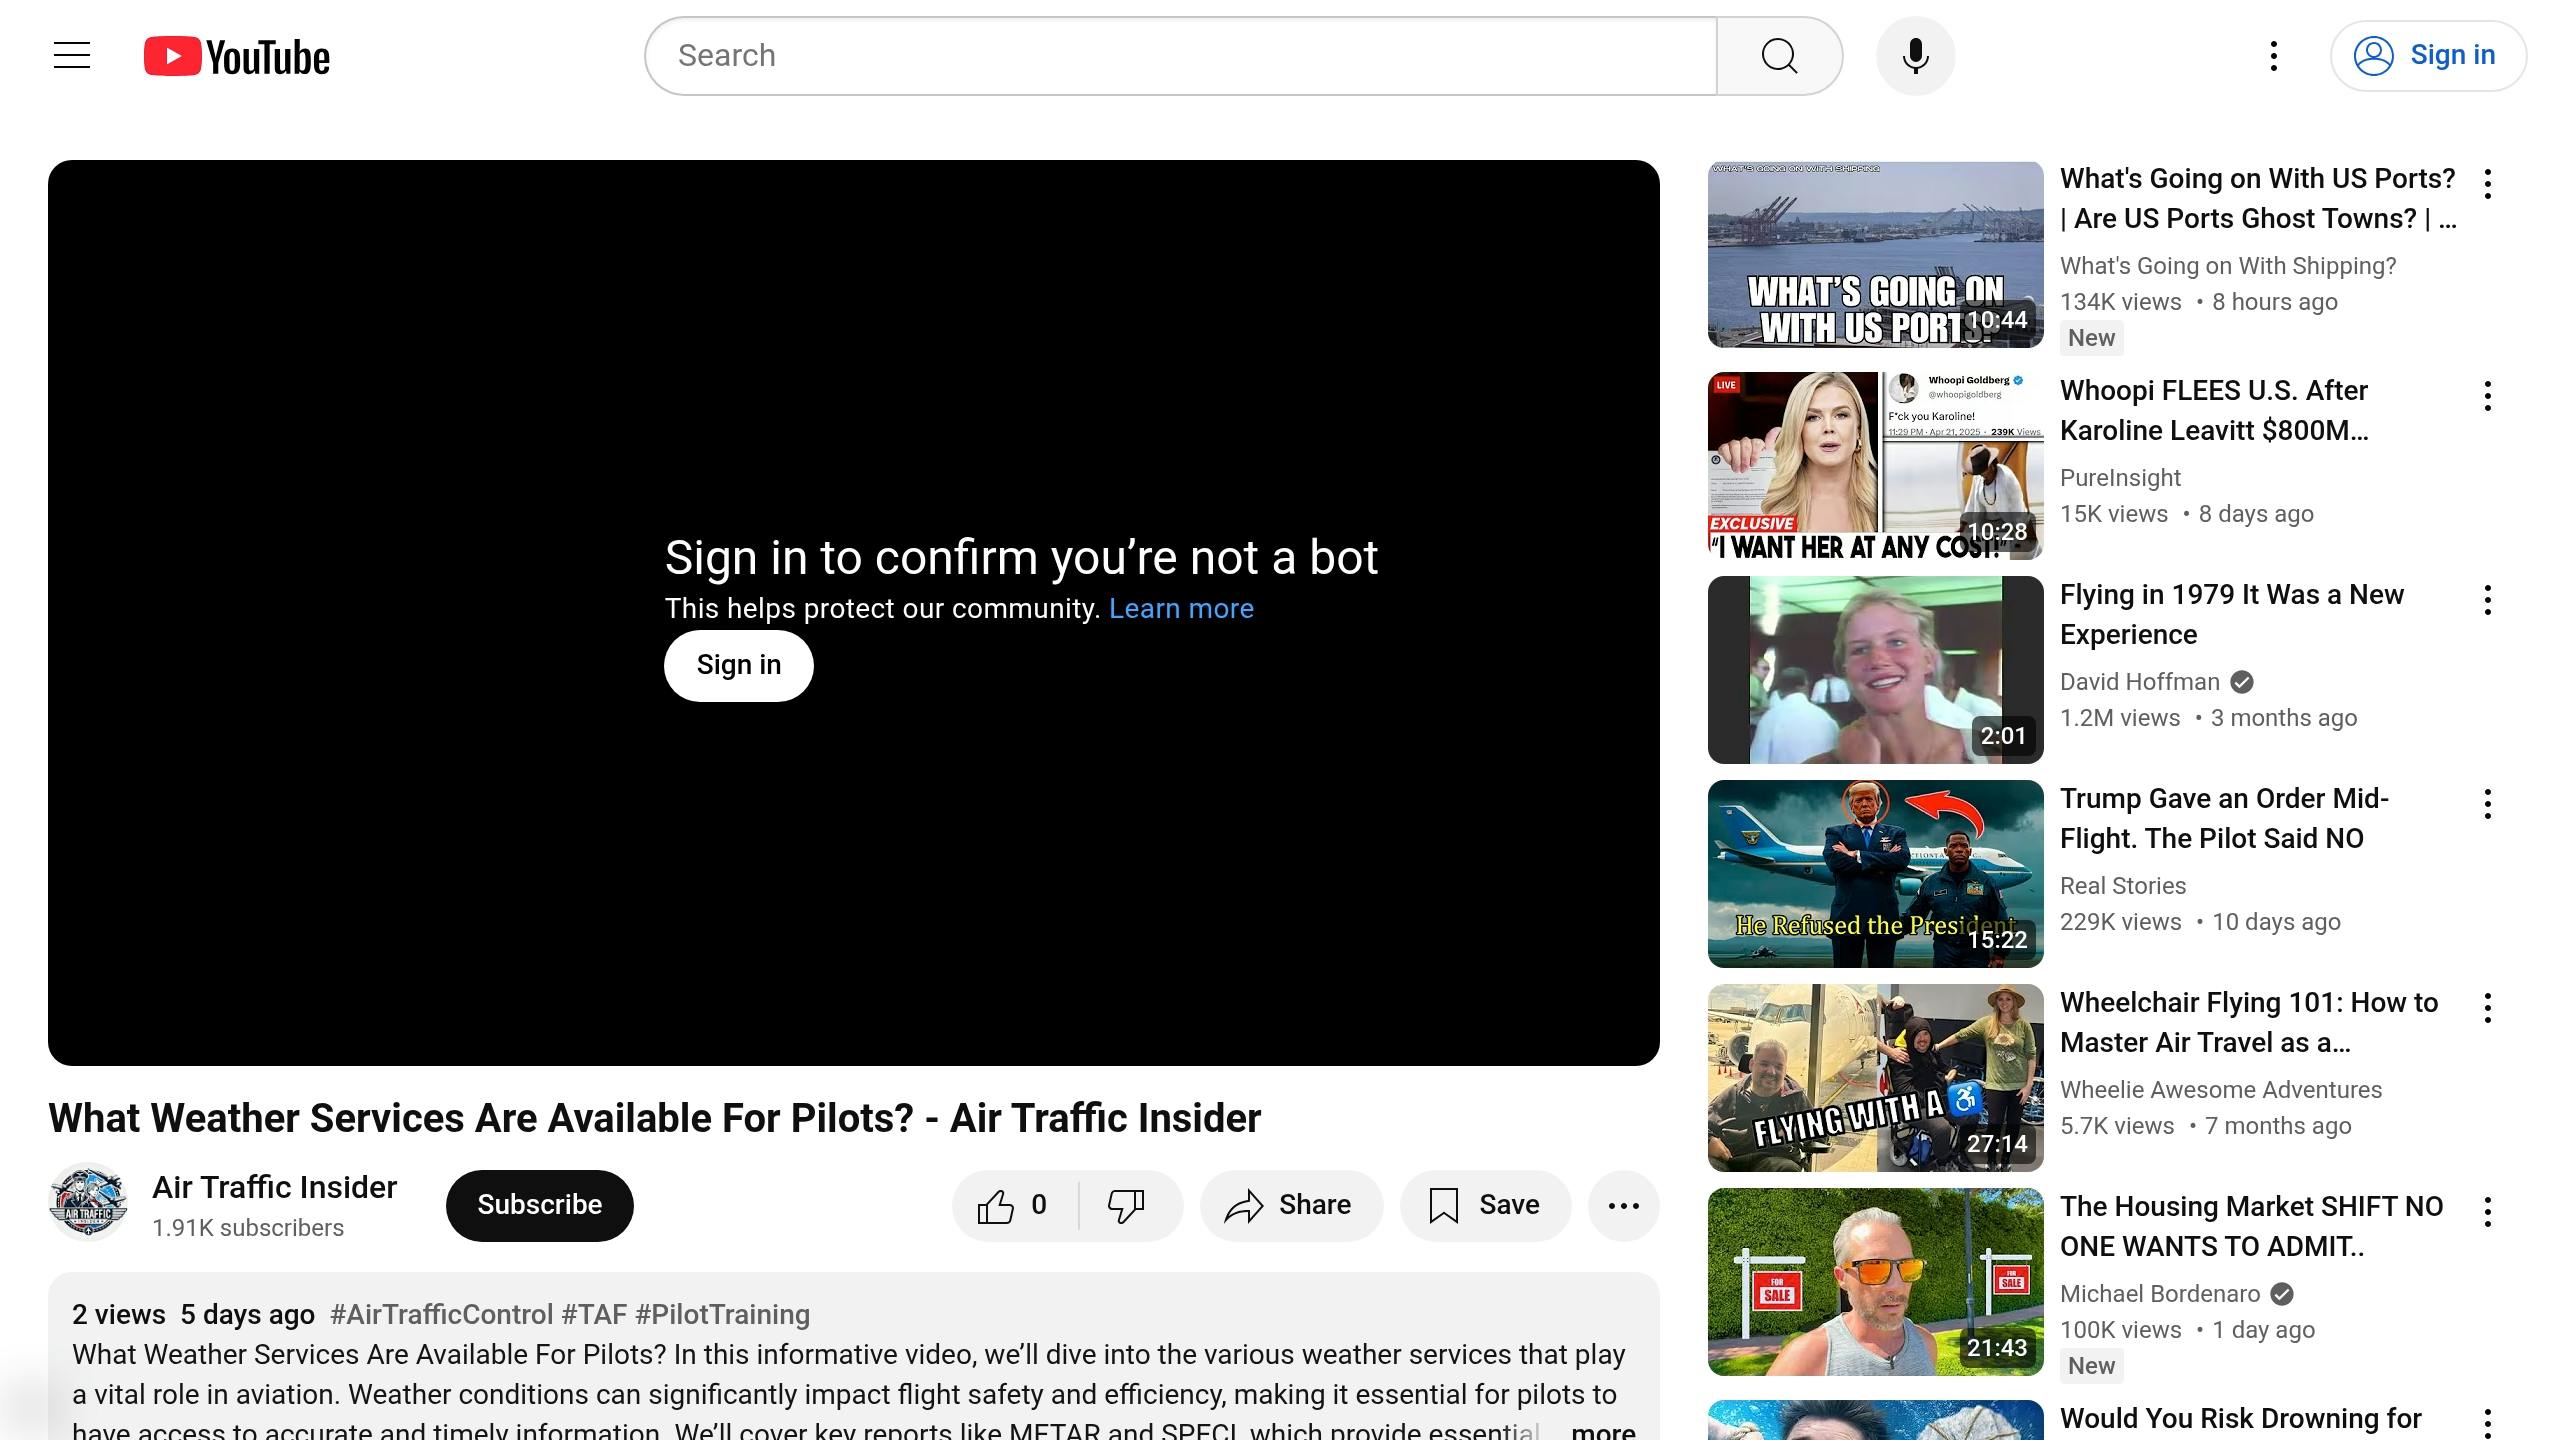Open Air Traffic Insider channel avatar
Screen dimensions: 2560x1440
[x=88, y=1203]
